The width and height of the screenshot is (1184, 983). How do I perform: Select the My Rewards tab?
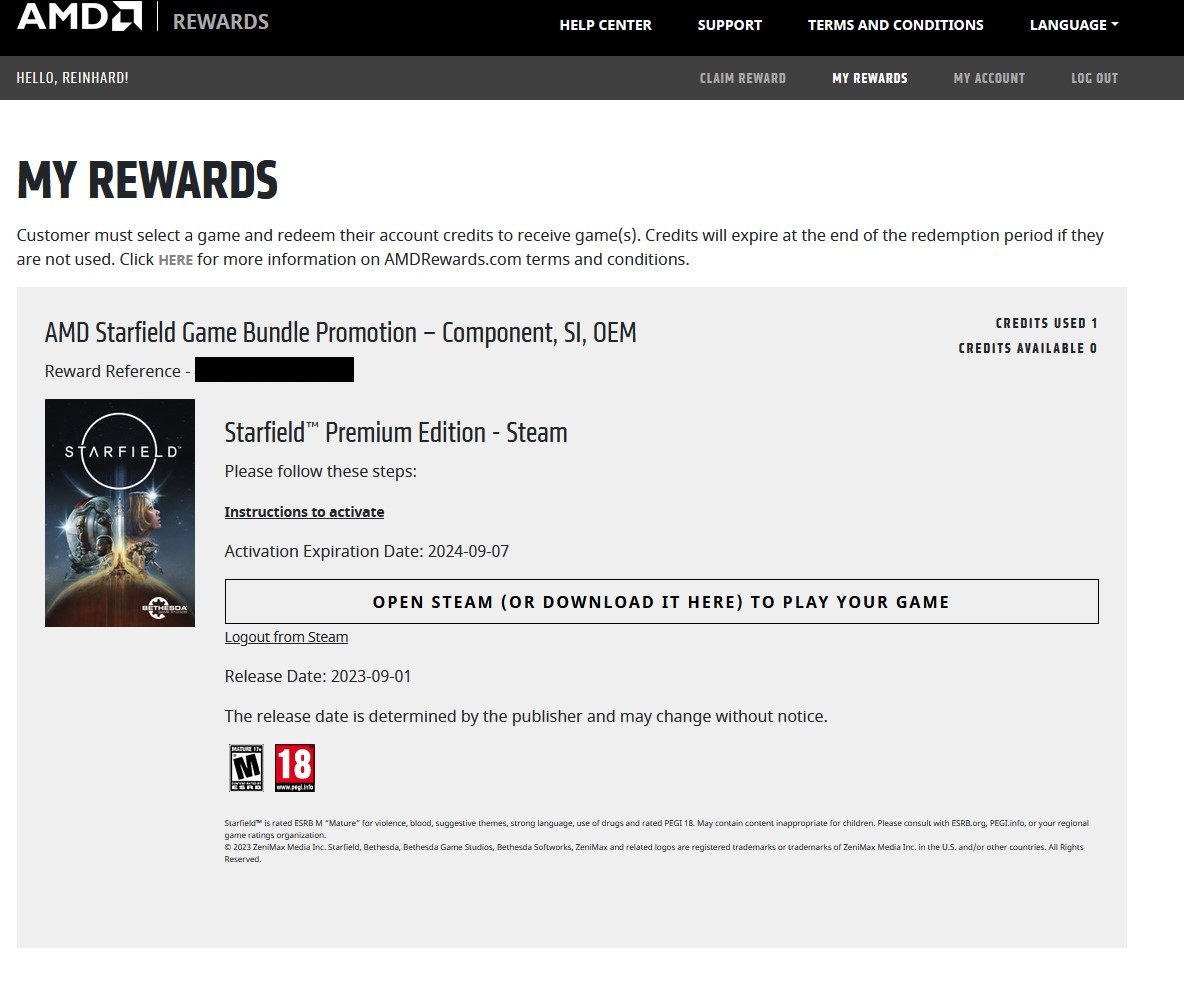pos(870,78)
